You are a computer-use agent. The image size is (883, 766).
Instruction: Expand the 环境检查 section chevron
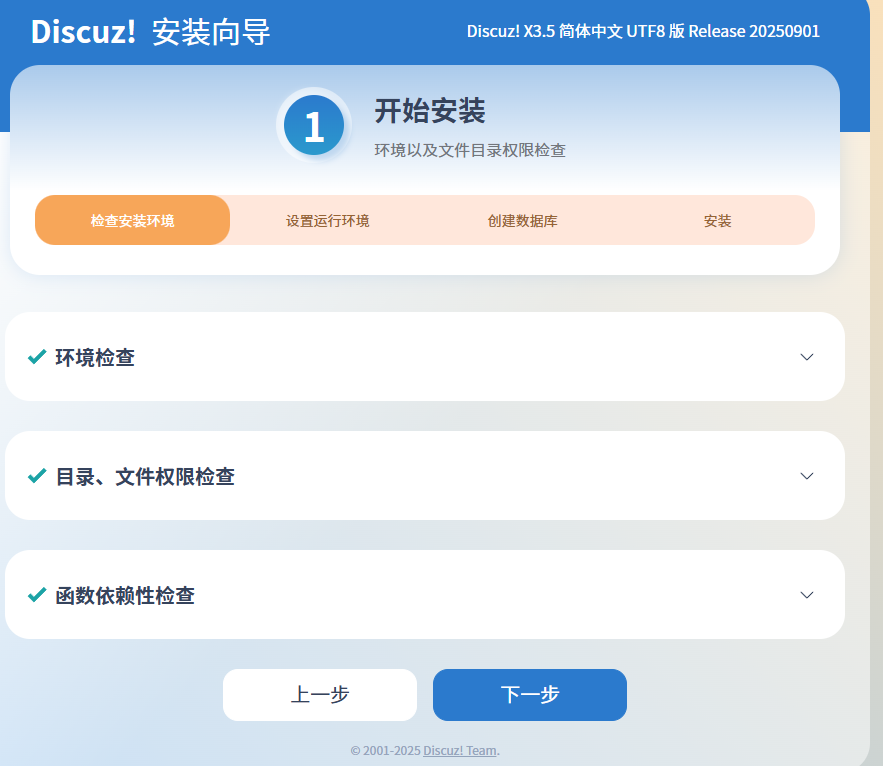pyautogui.click(x=806, y=357)
